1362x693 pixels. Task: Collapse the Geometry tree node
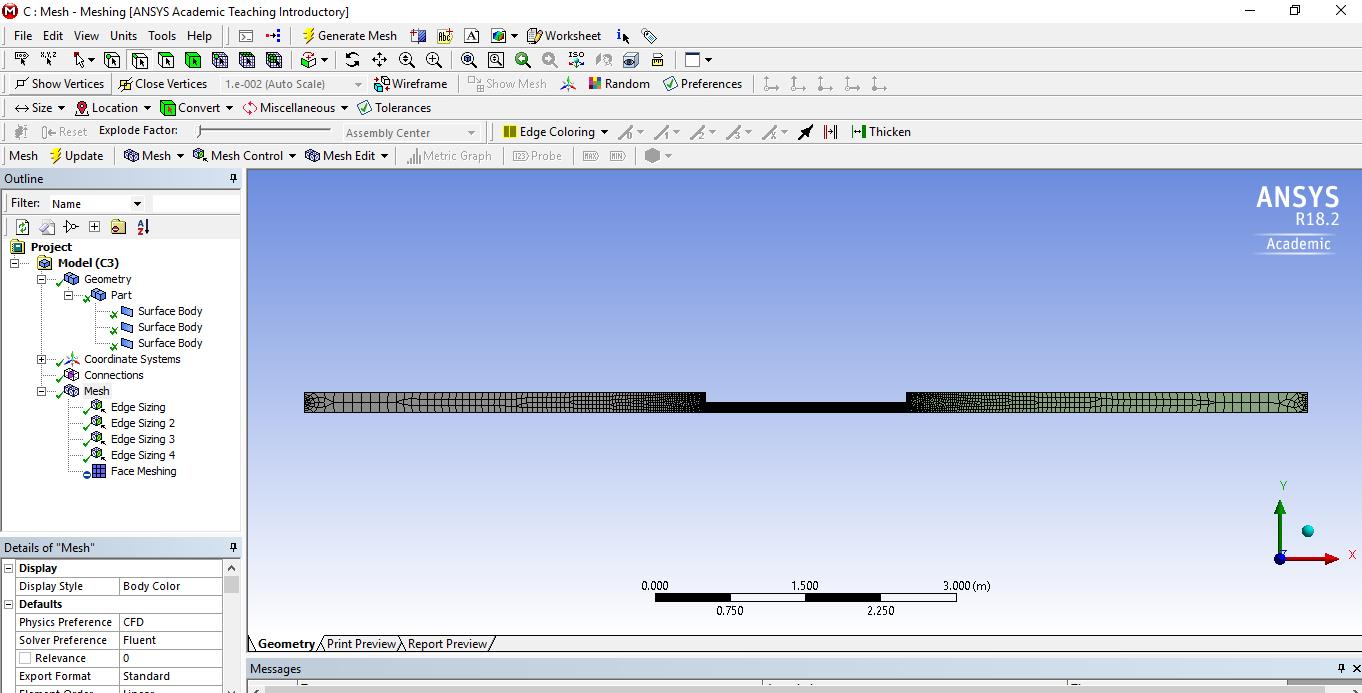point(42,279)
